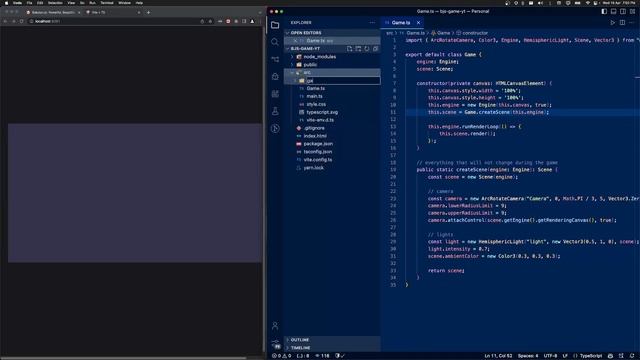Image resolution: width=640 pixels, height=360 pixels.
Task: Click Game.ts in breadcrumb path
Action: [x=415, y=33]
